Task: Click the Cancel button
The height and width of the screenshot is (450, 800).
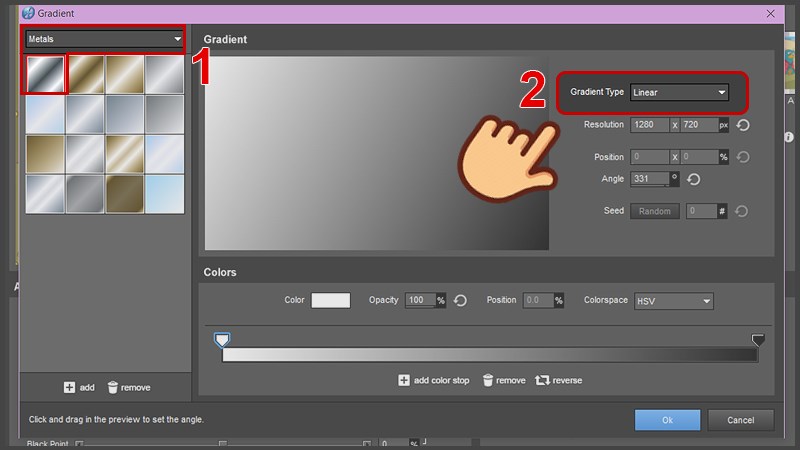Action: click(x=740, y=420)
